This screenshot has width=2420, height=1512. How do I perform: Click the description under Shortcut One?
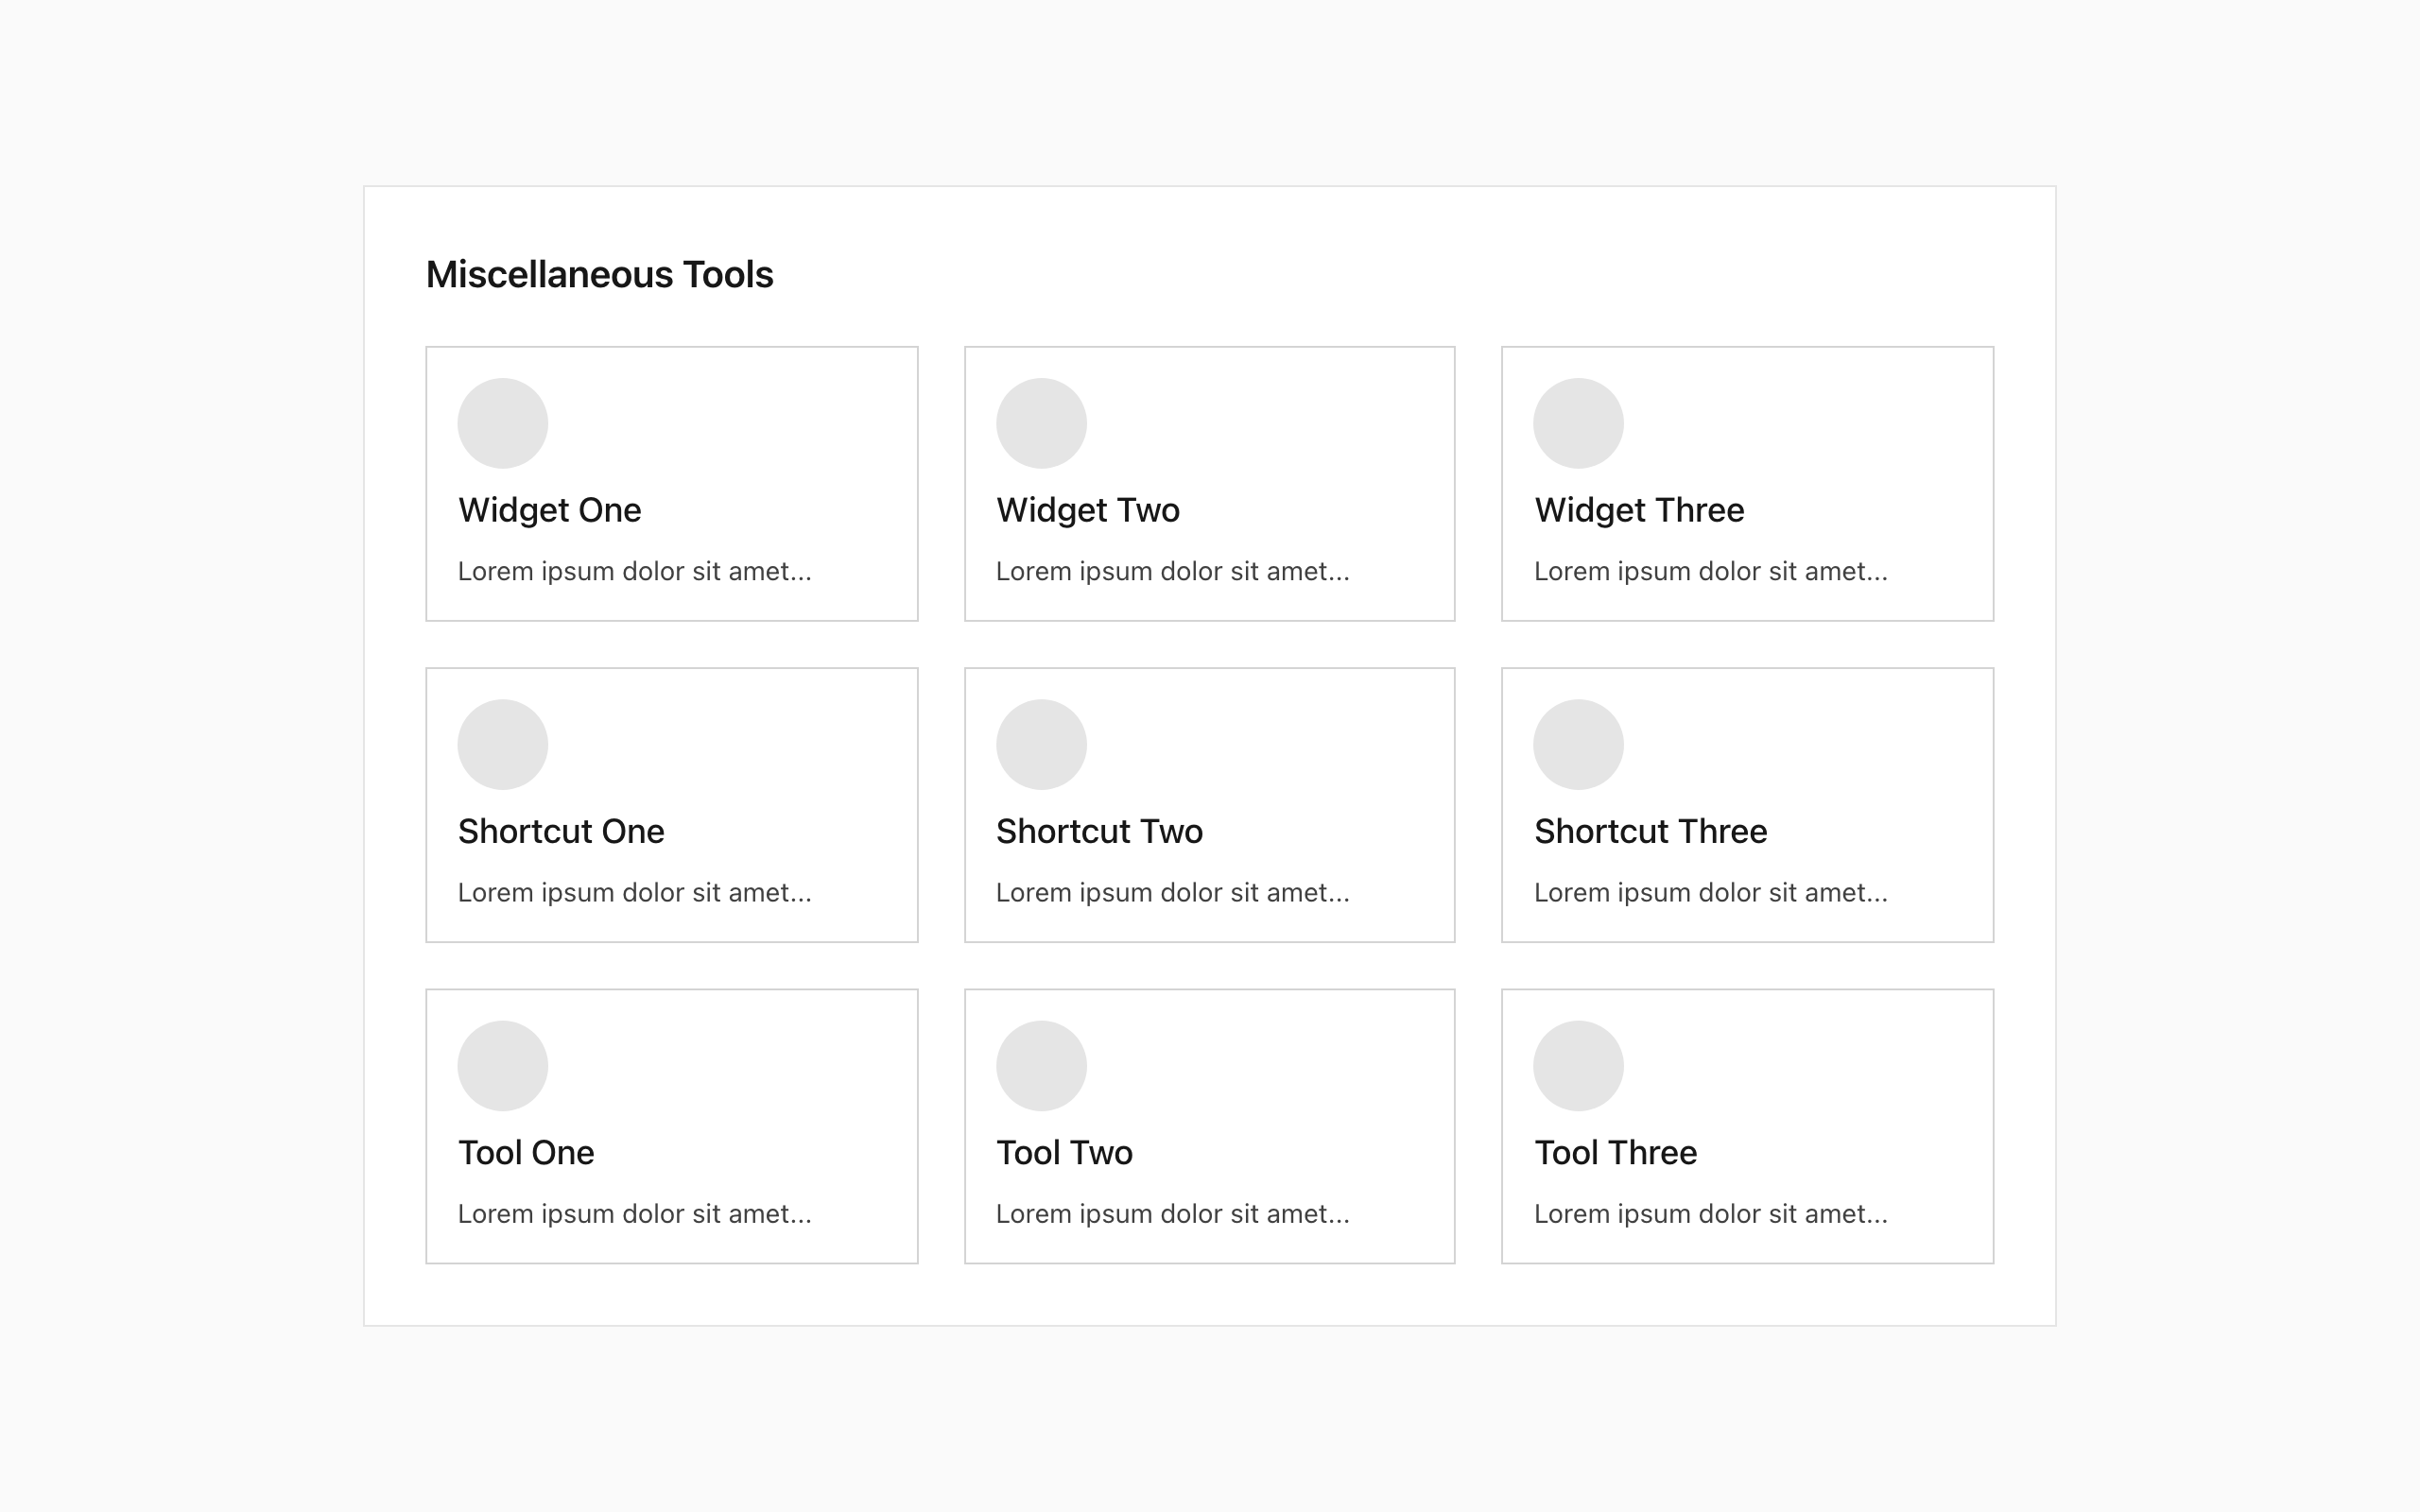pos(635,893)
